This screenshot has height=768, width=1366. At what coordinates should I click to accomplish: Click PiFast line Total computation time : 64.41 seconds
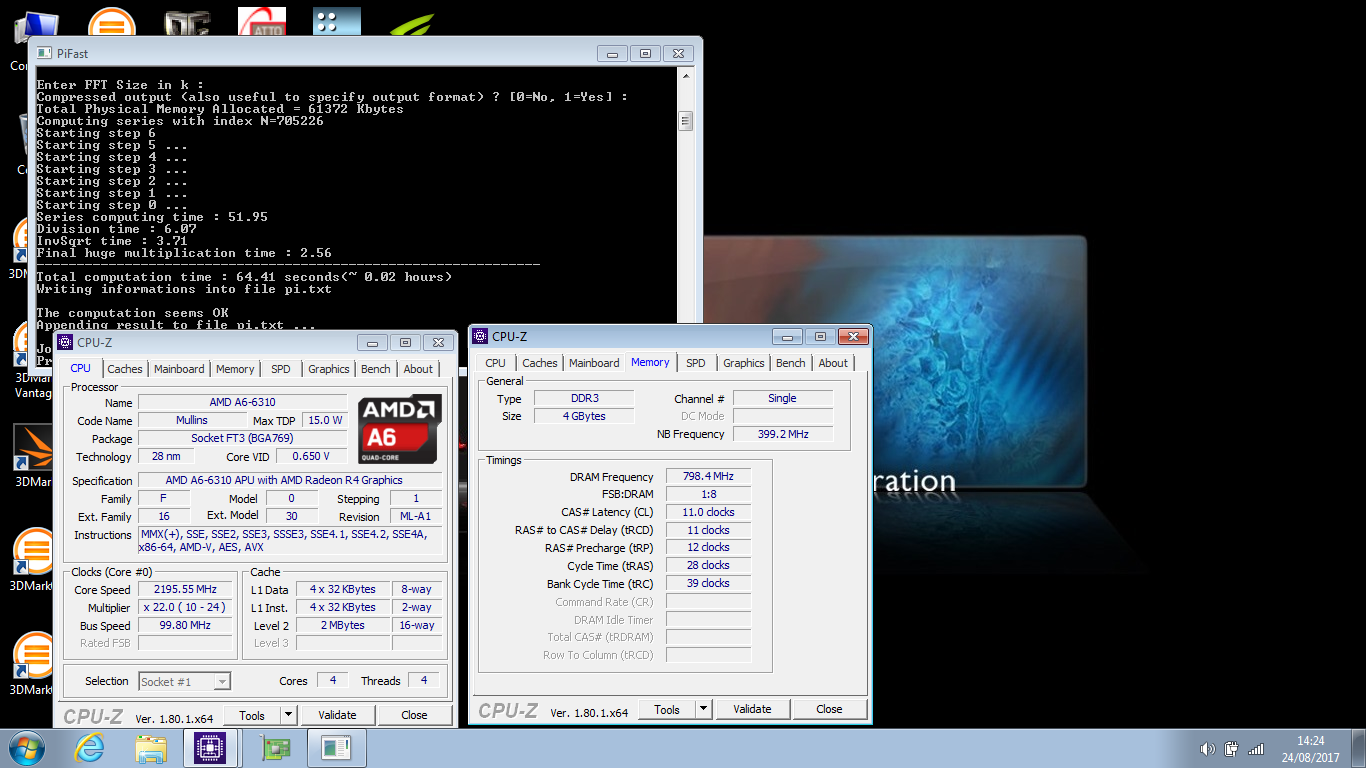(x=244, y=277)
